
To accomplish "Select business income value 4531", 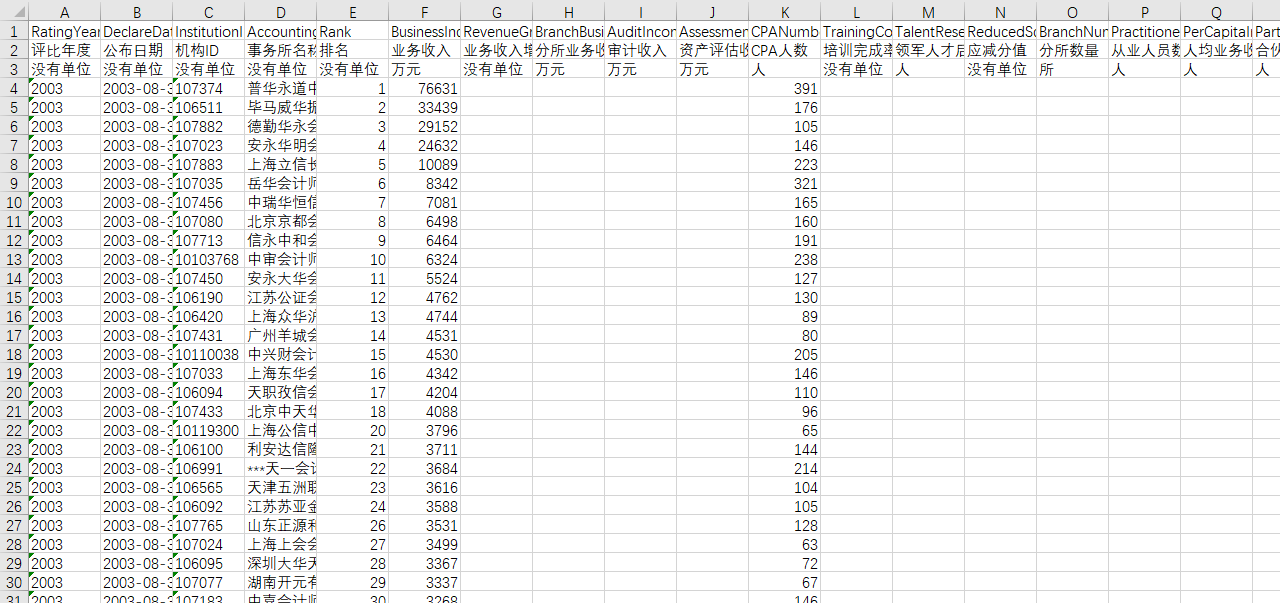I will point(425,335).
